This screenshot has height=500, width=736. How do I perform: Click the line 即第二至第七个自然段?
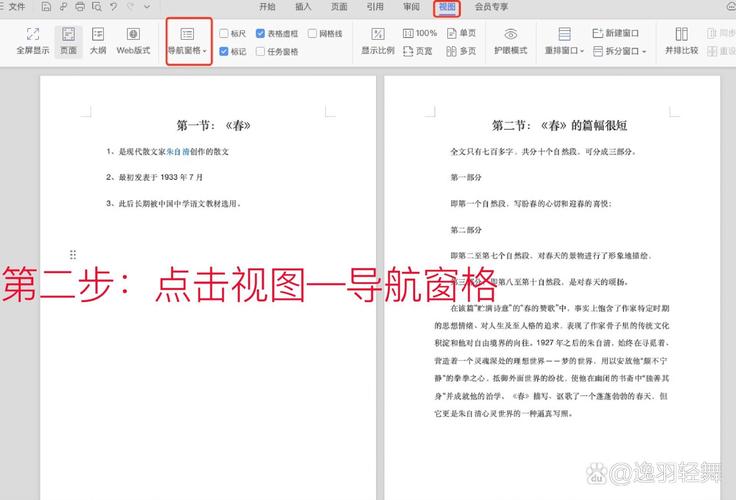(551, 256)
